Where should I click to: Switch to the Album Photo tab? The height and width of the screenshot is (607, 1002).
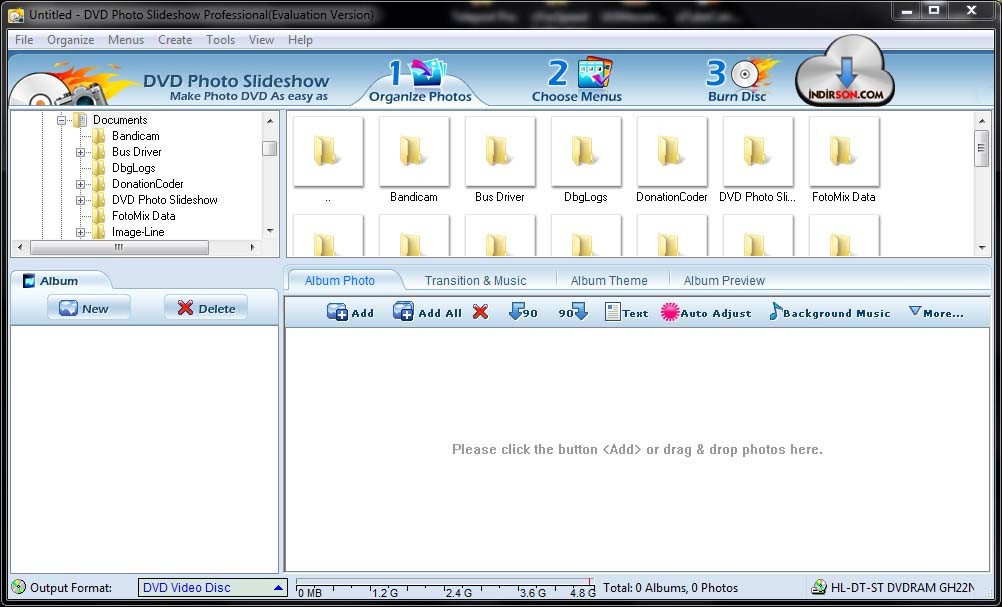point(340,280)
